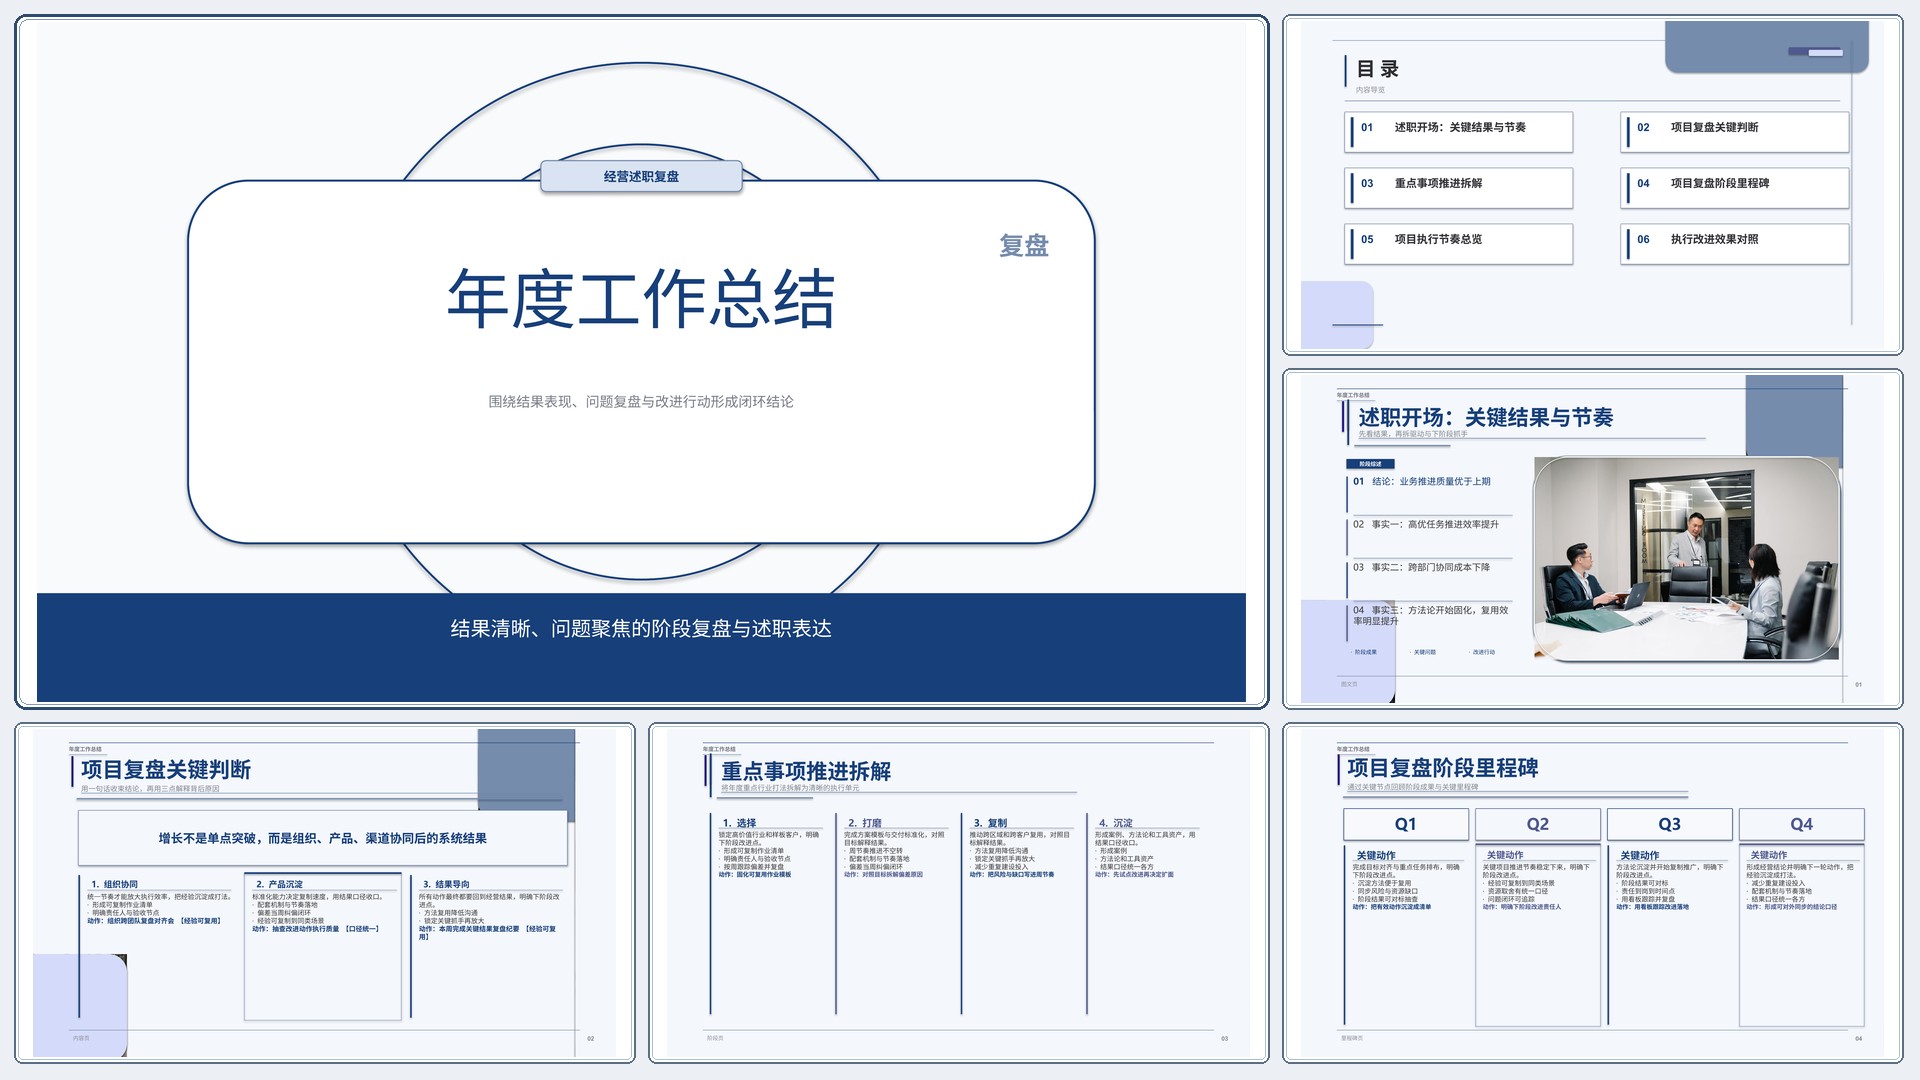Select the slide title 述职开场：关键结果与节奏
The width and height of the screenshot is (1920, 1080).
1485,418
